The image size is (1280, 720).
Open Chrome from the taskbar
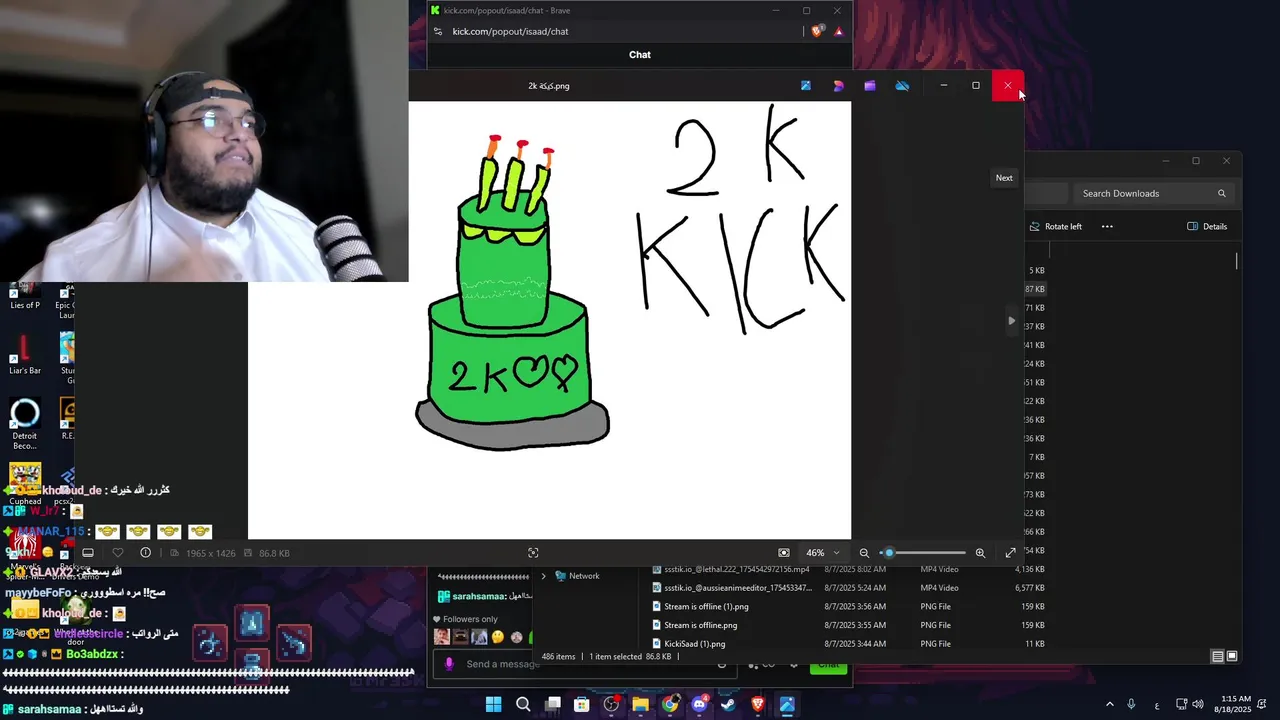[x=670, y=704]
